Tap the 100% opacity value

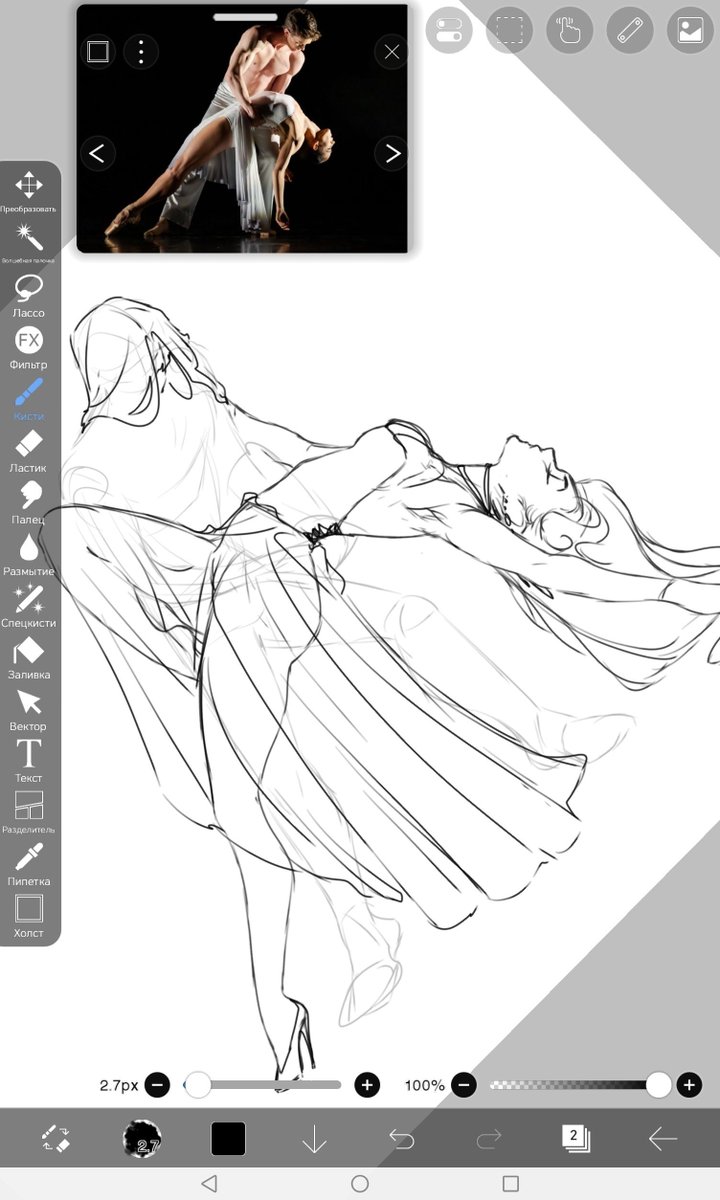pyautogui.click(x=425, y=1085)
